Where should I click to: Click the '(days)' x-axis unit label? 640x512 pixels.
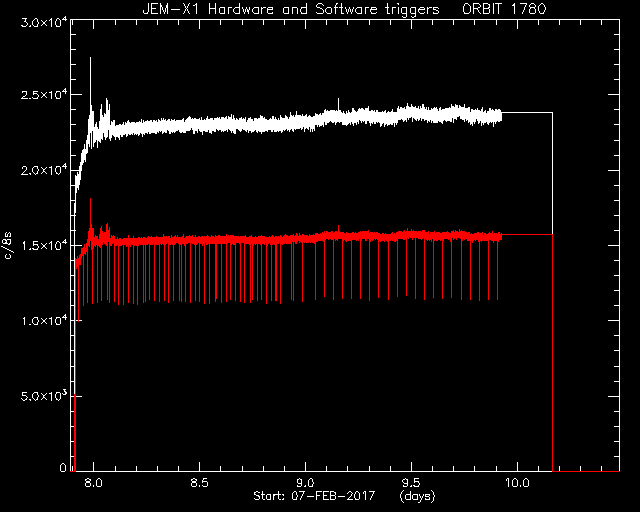(x=417, y=496)
